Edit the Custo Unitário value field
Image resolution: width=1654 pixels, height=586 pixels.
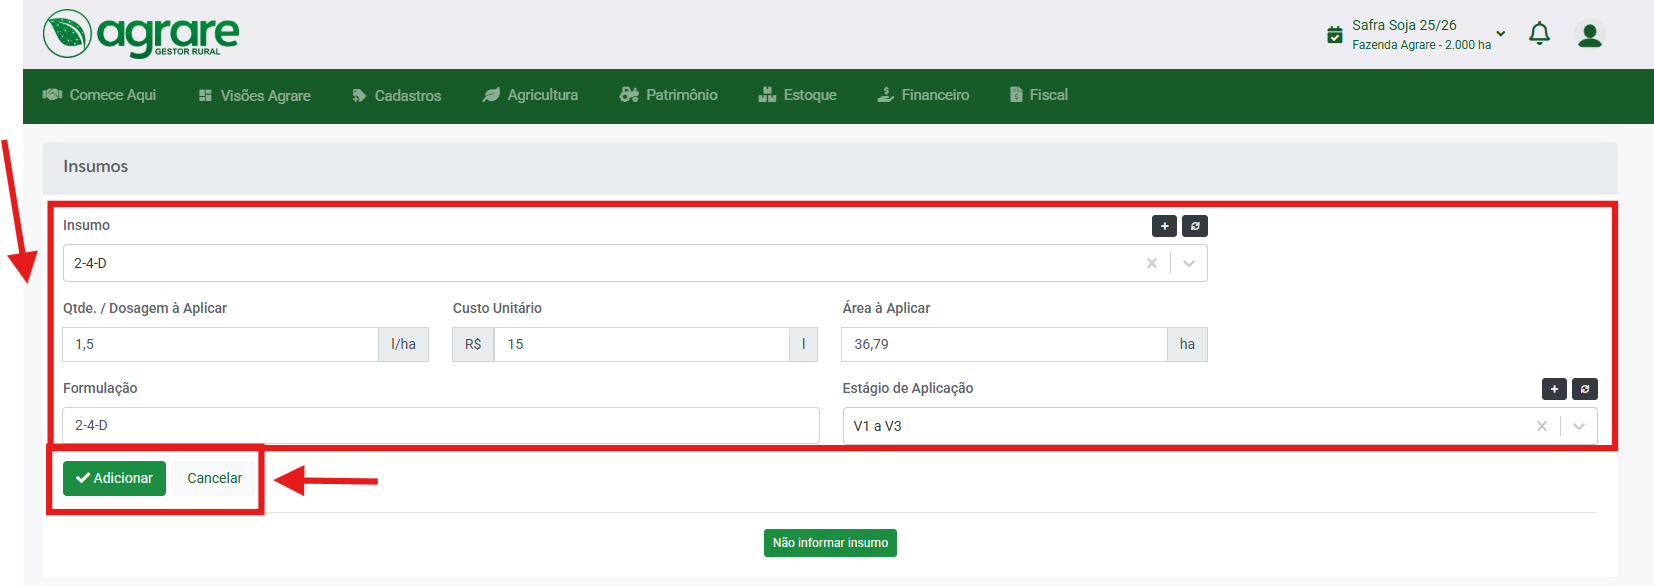point(641,344)
